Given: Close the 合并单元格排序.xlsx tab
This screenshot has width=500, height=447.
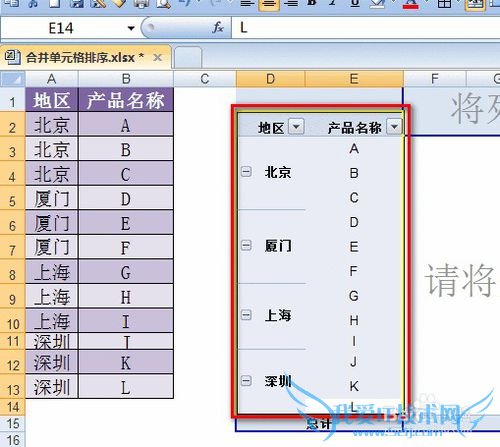Looking at the screenshot, I should click(x=157, y=58).
